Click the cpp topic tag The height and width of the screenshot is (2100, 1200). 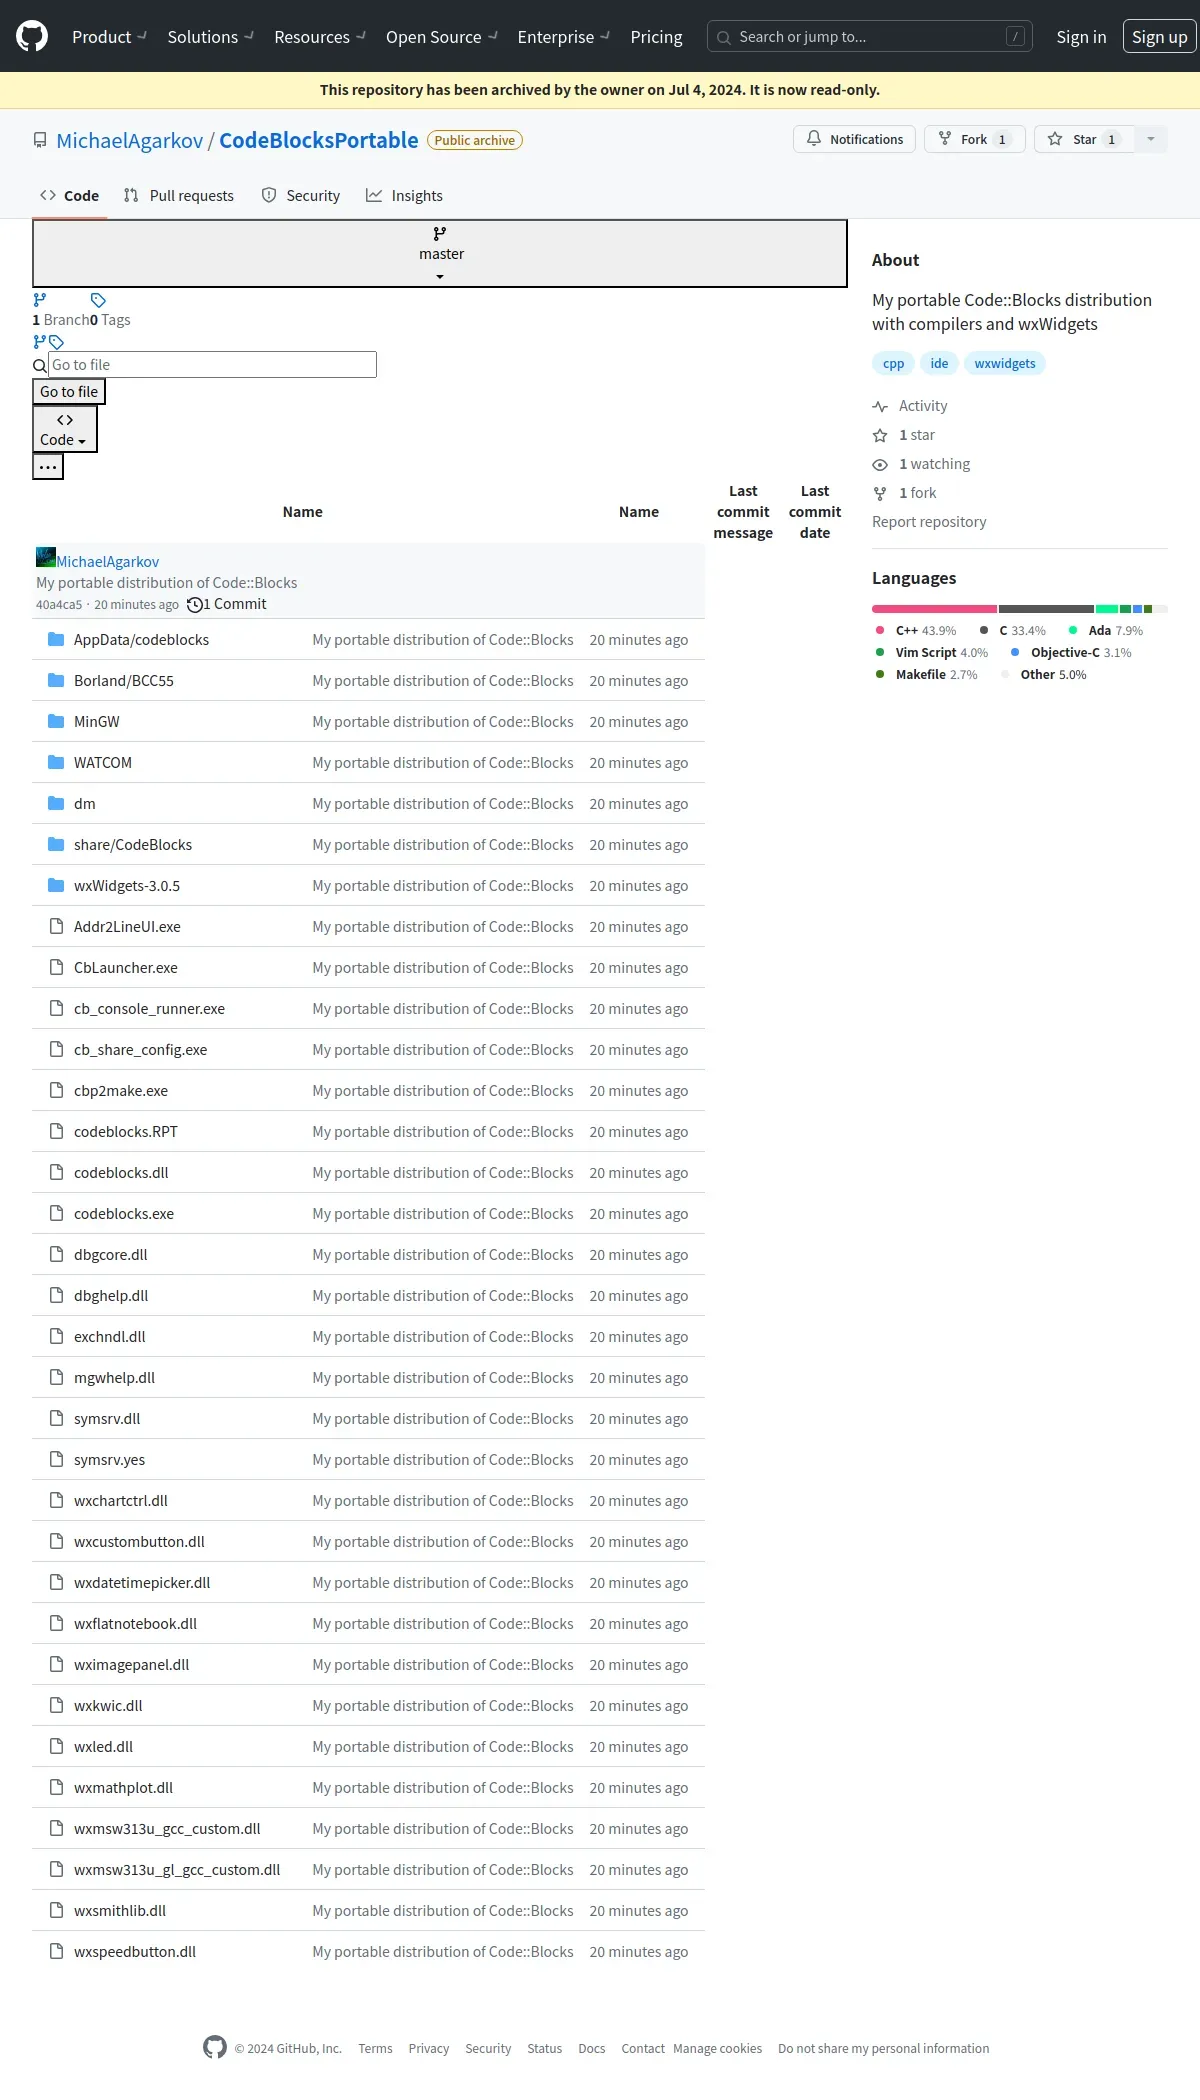pyautogui.click(x=893, y=363)
